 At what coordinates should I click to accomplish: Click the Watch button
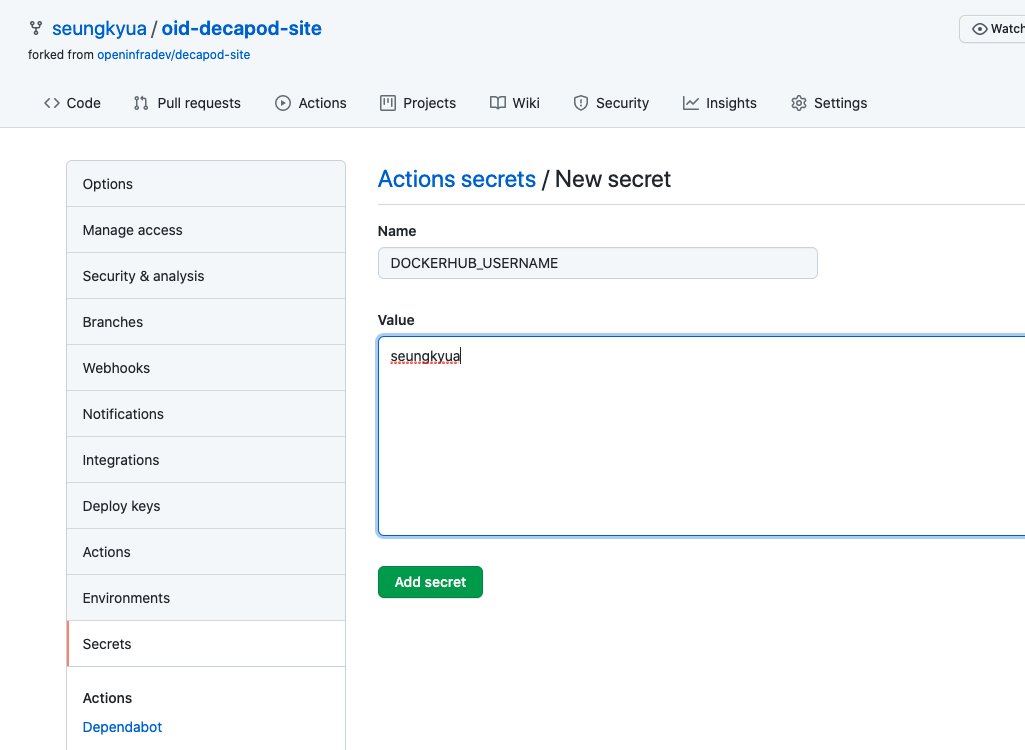coord(992,29)
